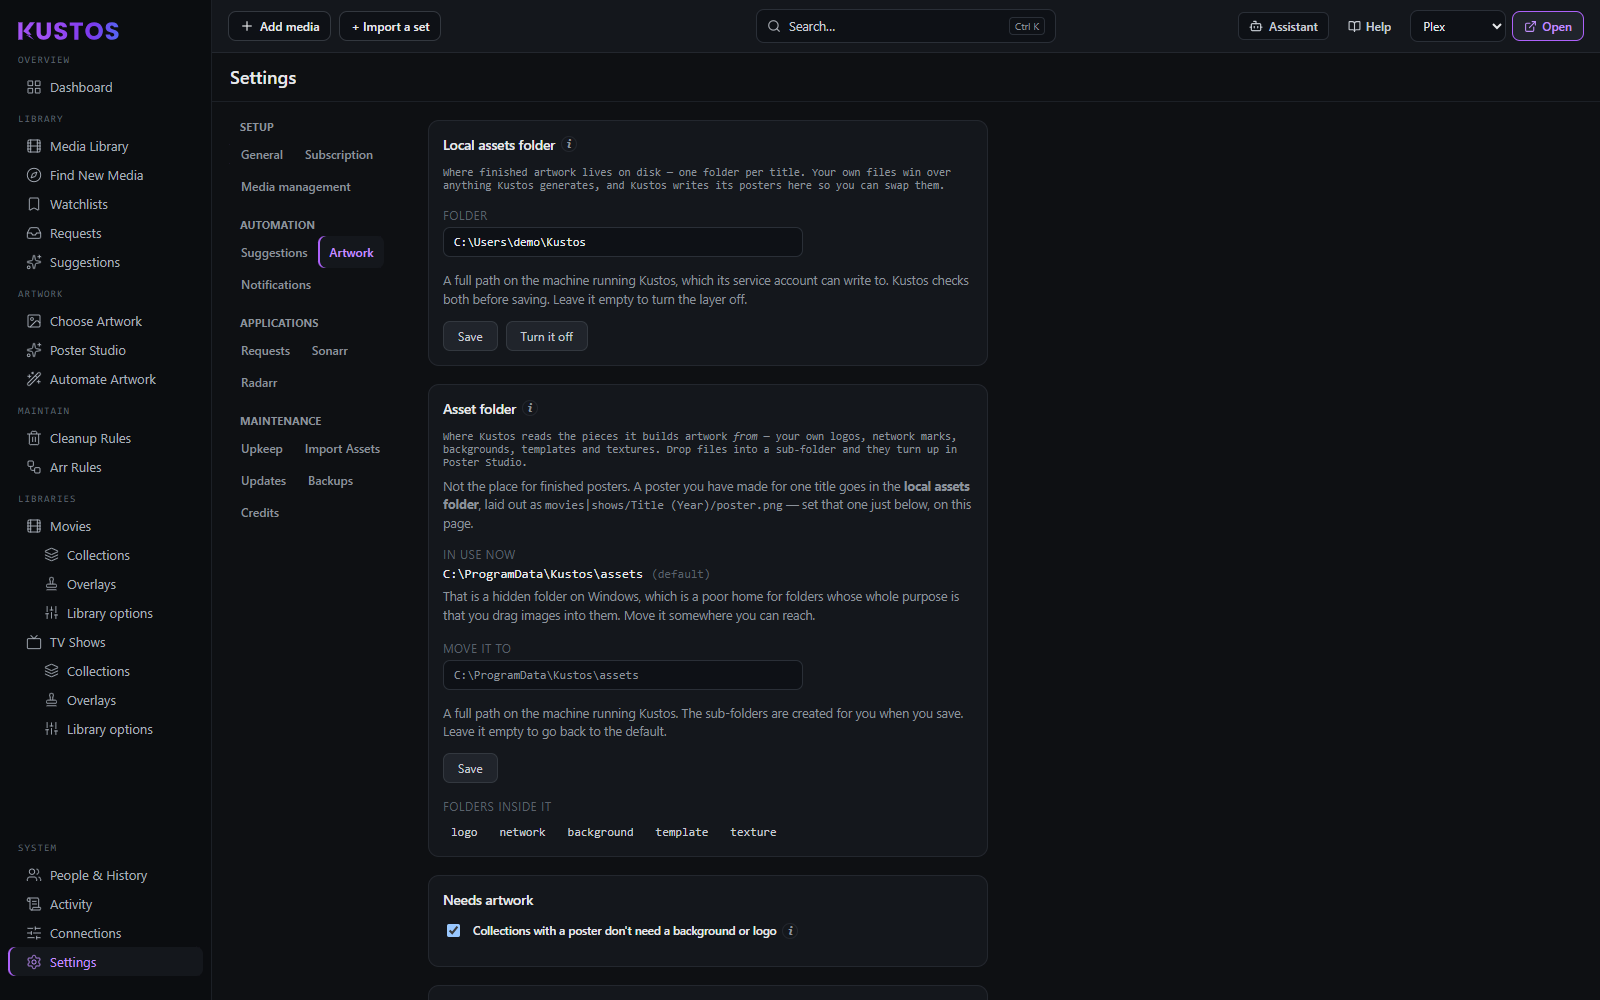This screenshot has height=1000, width=1600.
Task: Save the Asset folder move path
Action: 470,769
